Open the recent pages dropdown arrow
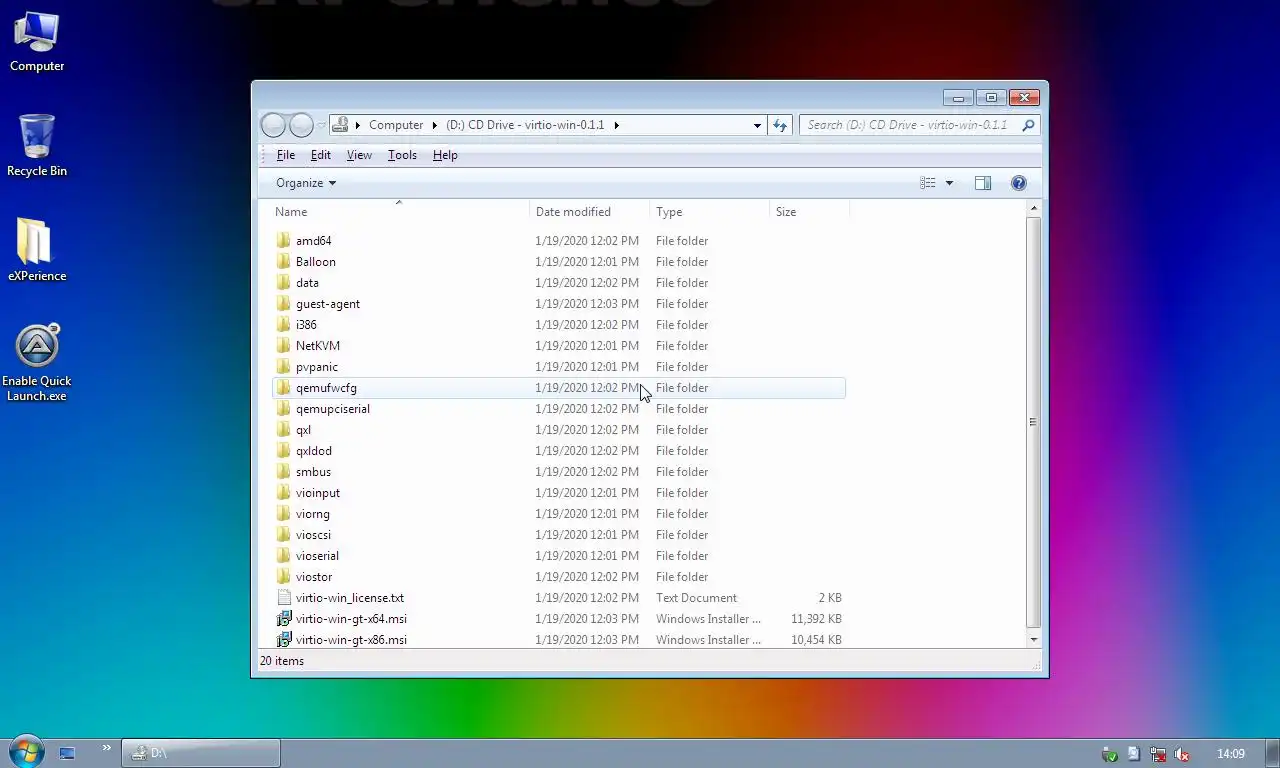This screenshot has width=1280, height=768. [321, 125]
